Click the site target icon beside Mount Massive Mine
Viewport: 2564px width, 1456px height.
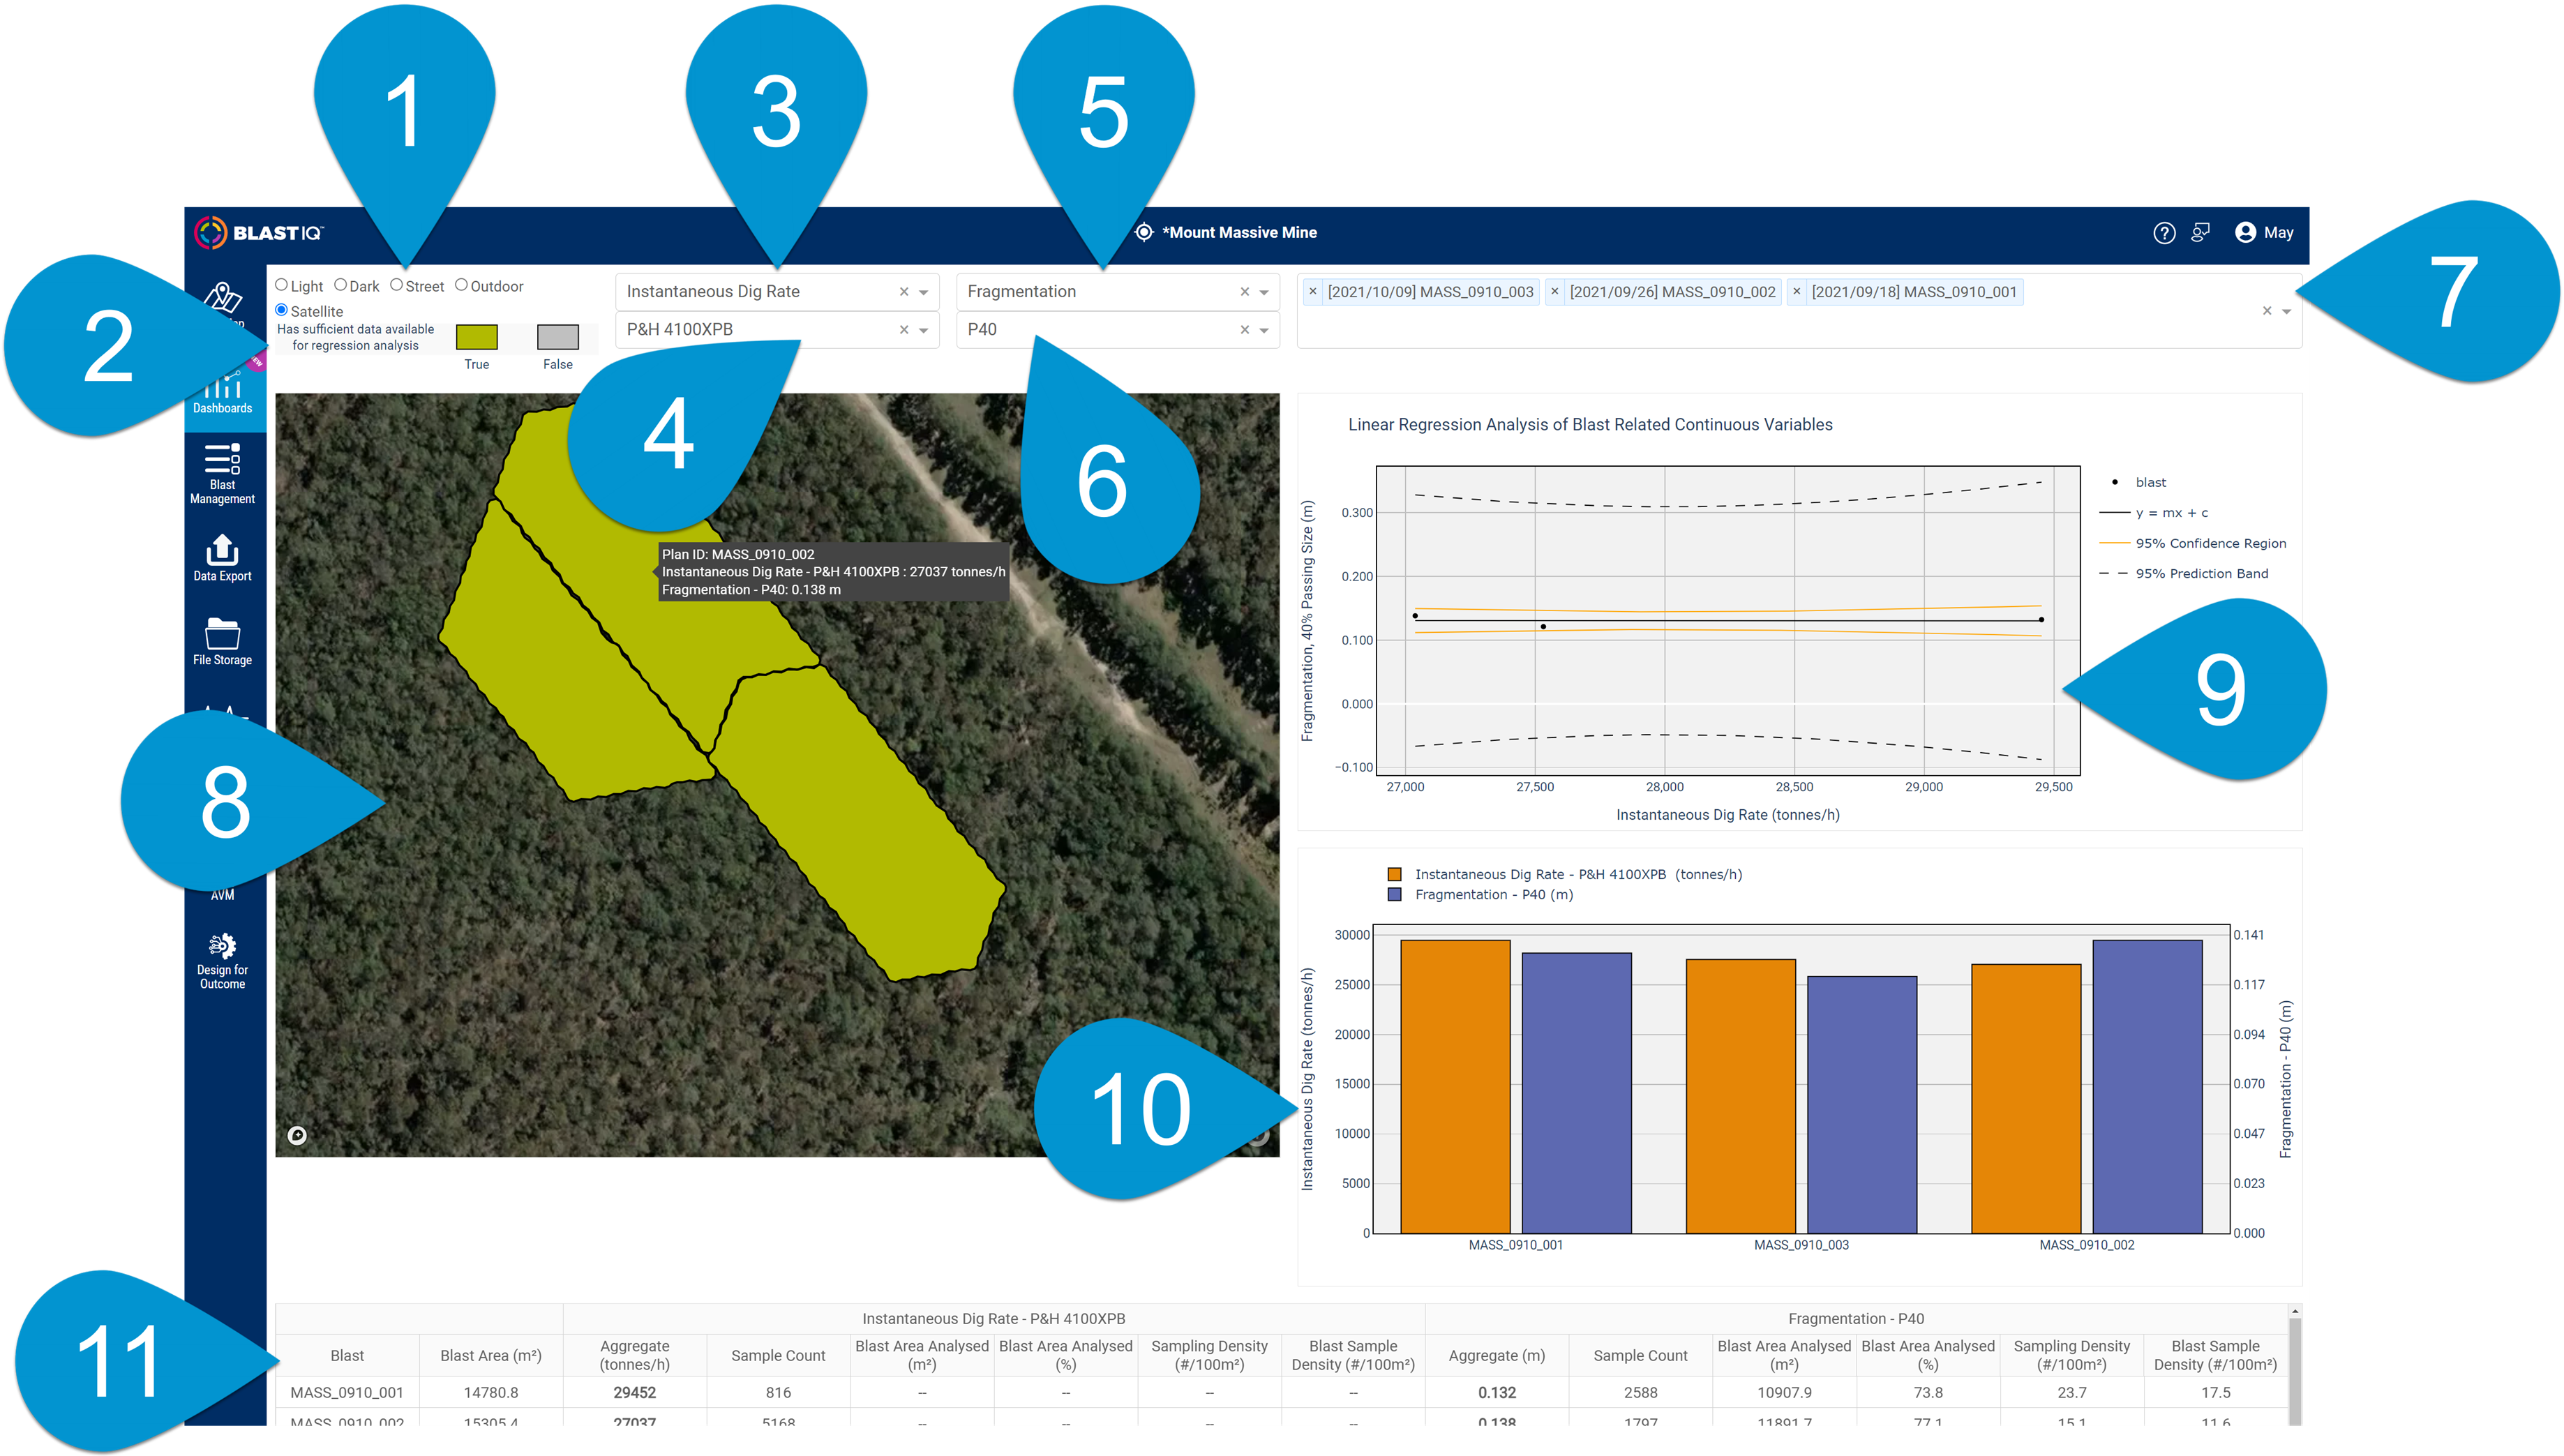(x=1144, y=232)
